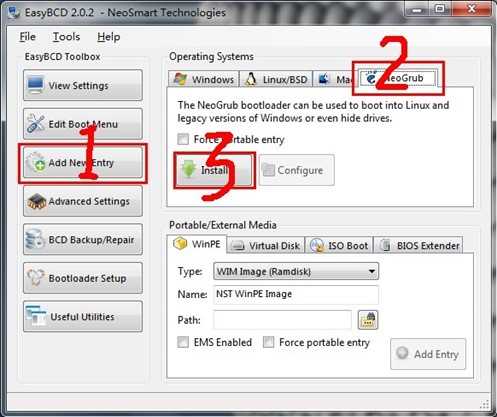Switch to the ISO Boot tab
Screen dimensions: 497x417
pyautogui.click(x=339, y=245)
